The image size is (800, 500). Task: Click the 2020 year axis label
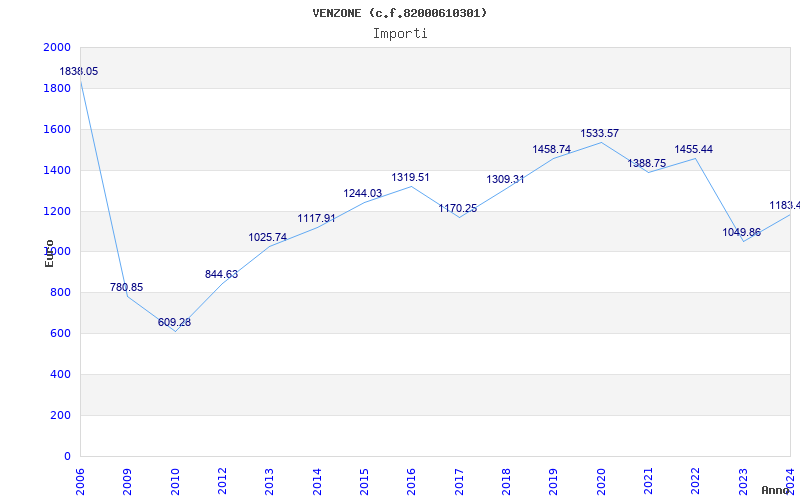[x=601, y=481]
